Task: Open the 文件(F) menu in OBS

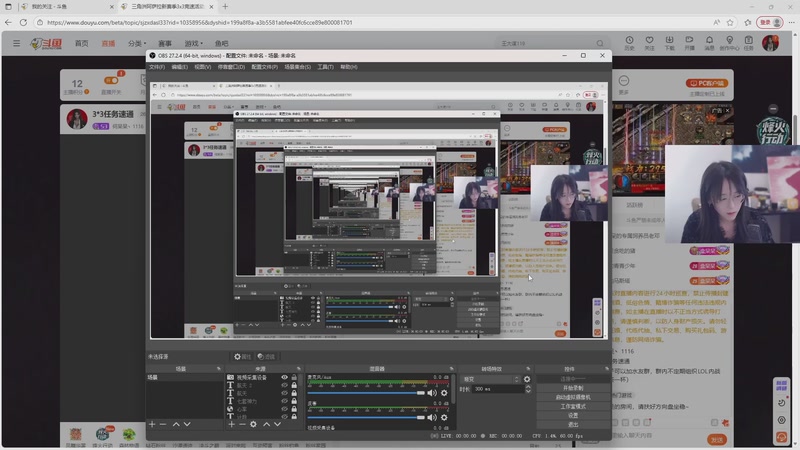Action: pos(157,67)
